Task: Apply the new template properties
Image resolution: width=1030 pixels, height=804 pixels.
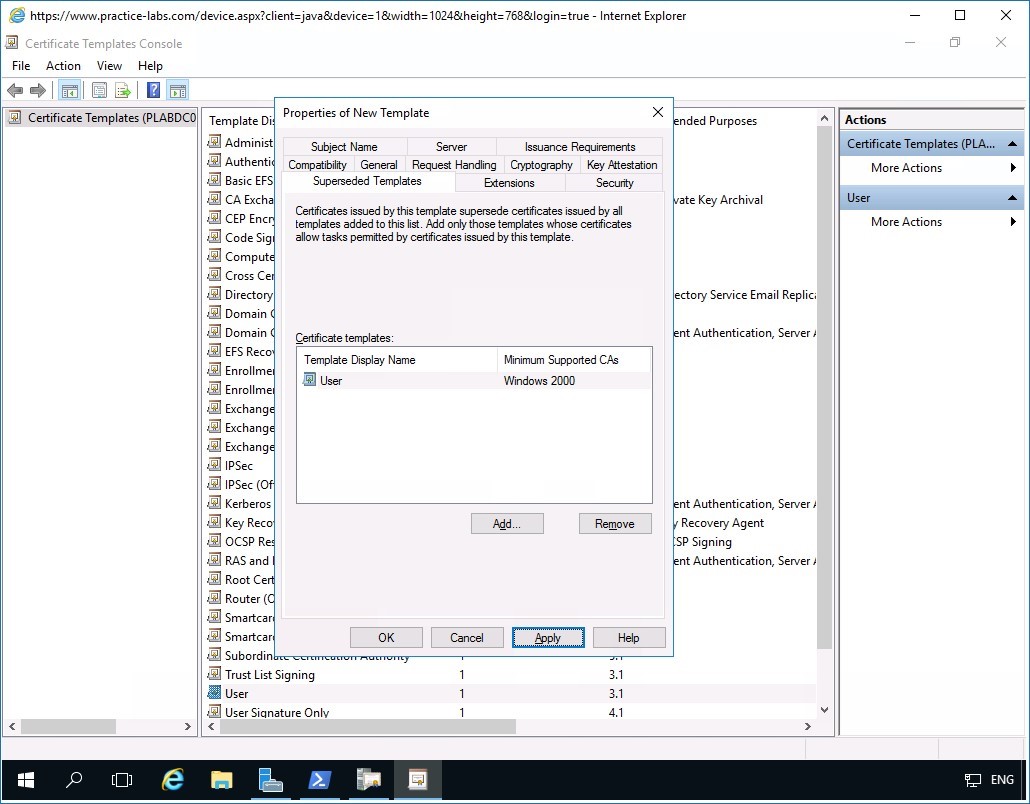Action: pos(548,637)
